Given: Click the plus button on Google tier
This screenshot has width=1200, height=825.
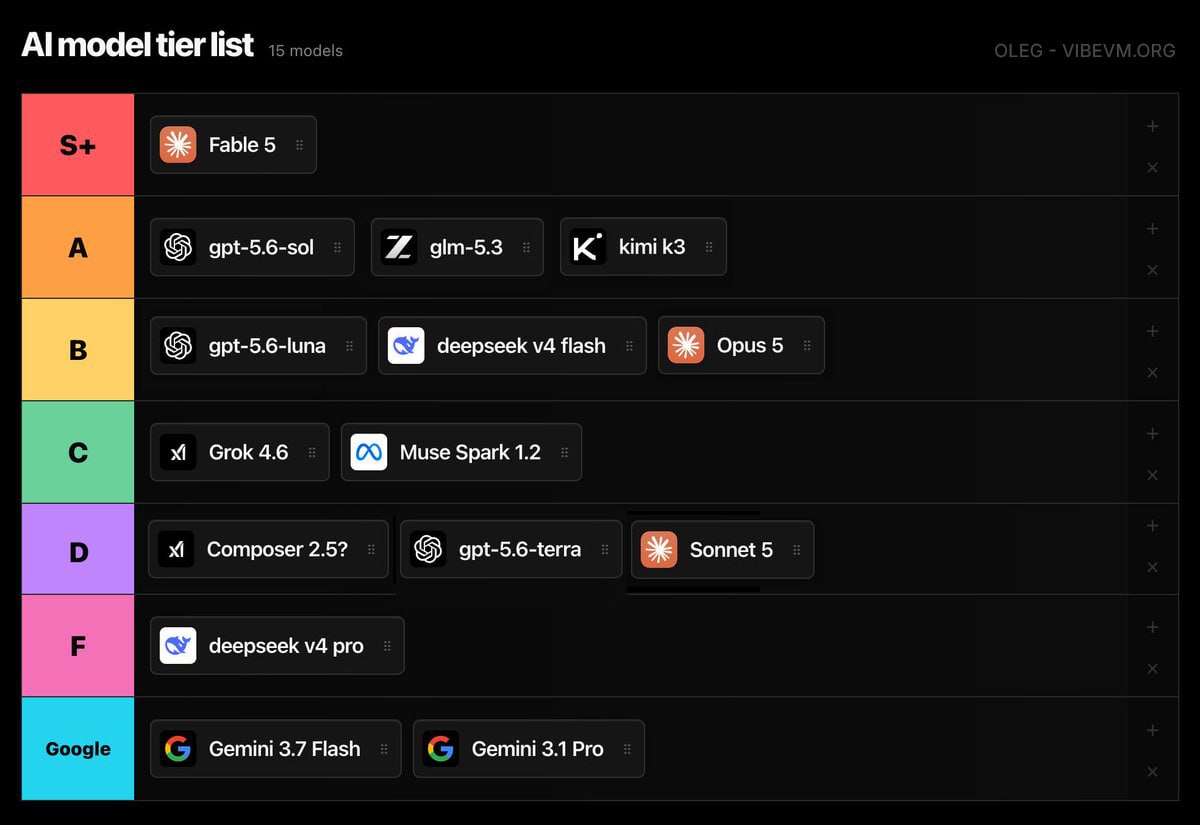Looking at the screenshot, I should point(1152,730).
